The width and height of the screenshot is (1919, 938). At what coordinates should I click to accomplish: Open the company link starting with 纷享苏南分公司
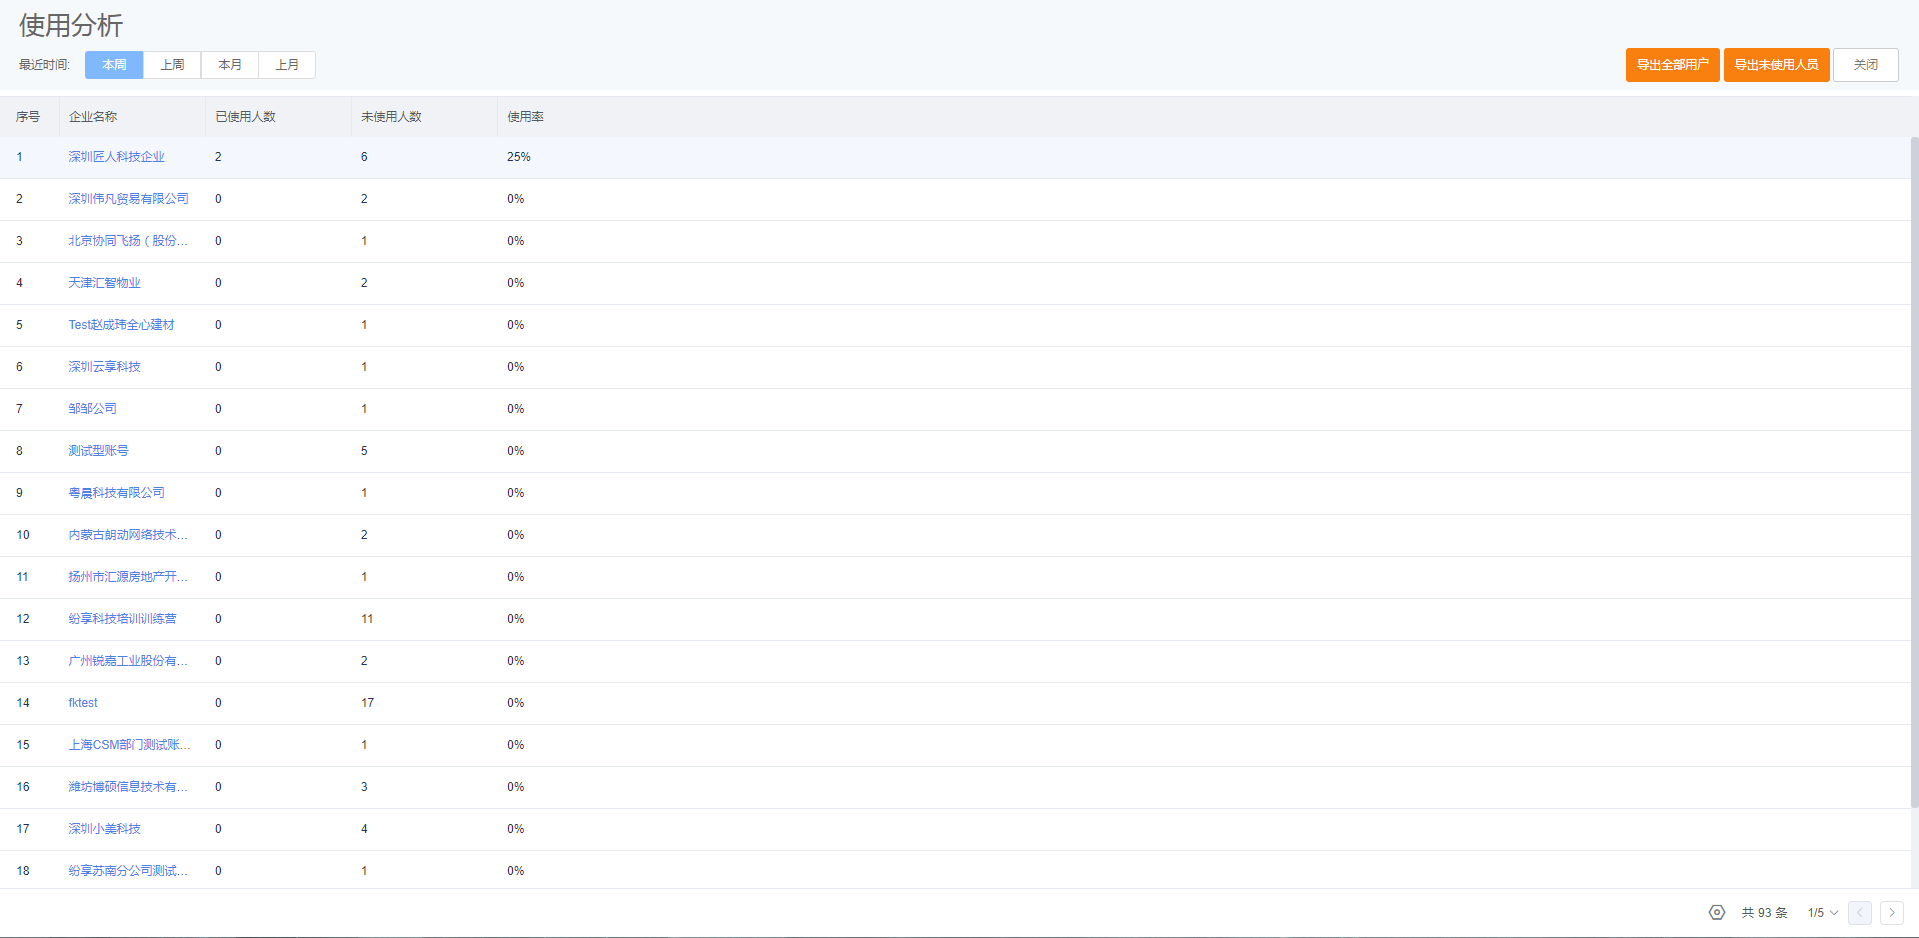(x=128, y=871)
